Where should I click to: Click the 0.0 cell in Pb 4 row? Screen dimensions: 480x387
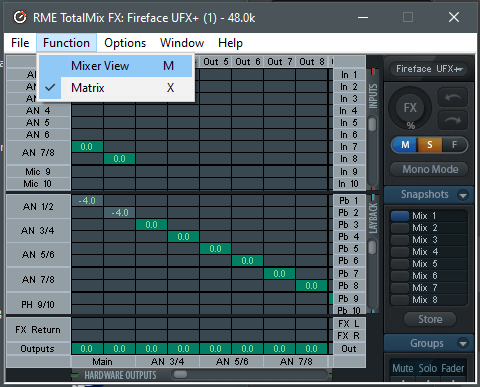click(x=183, y=237)
